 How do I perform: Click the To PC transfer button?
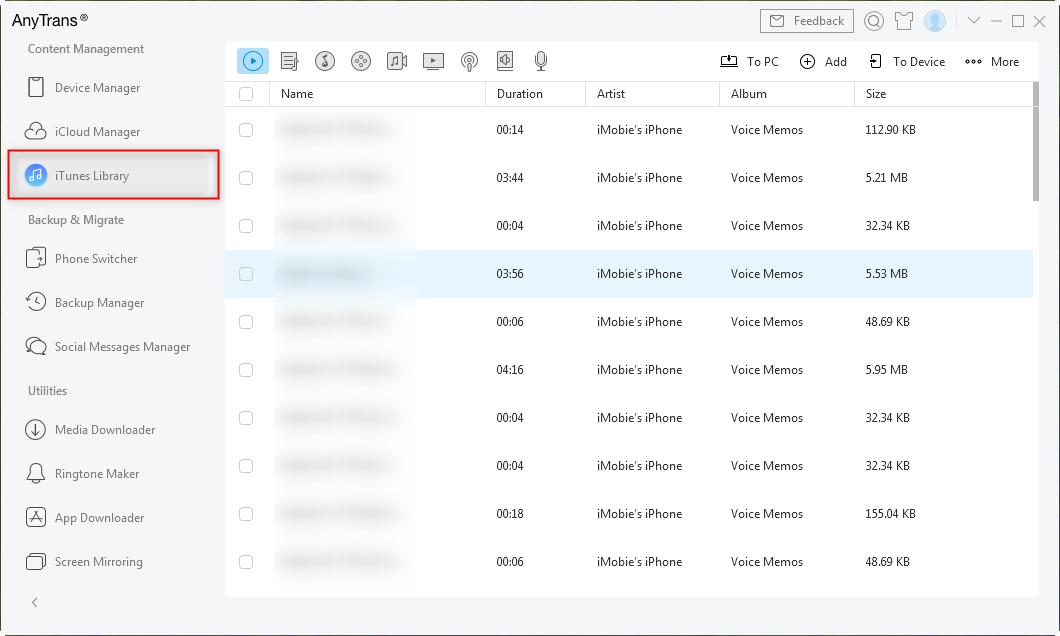pyautogui.click(x=749, y=62)
